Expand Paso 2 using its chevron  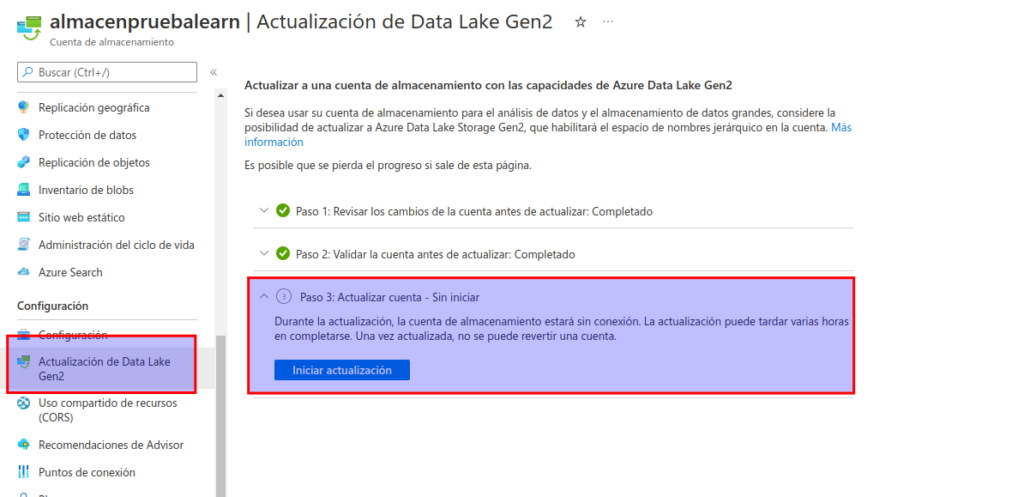(x=264, y=253)
